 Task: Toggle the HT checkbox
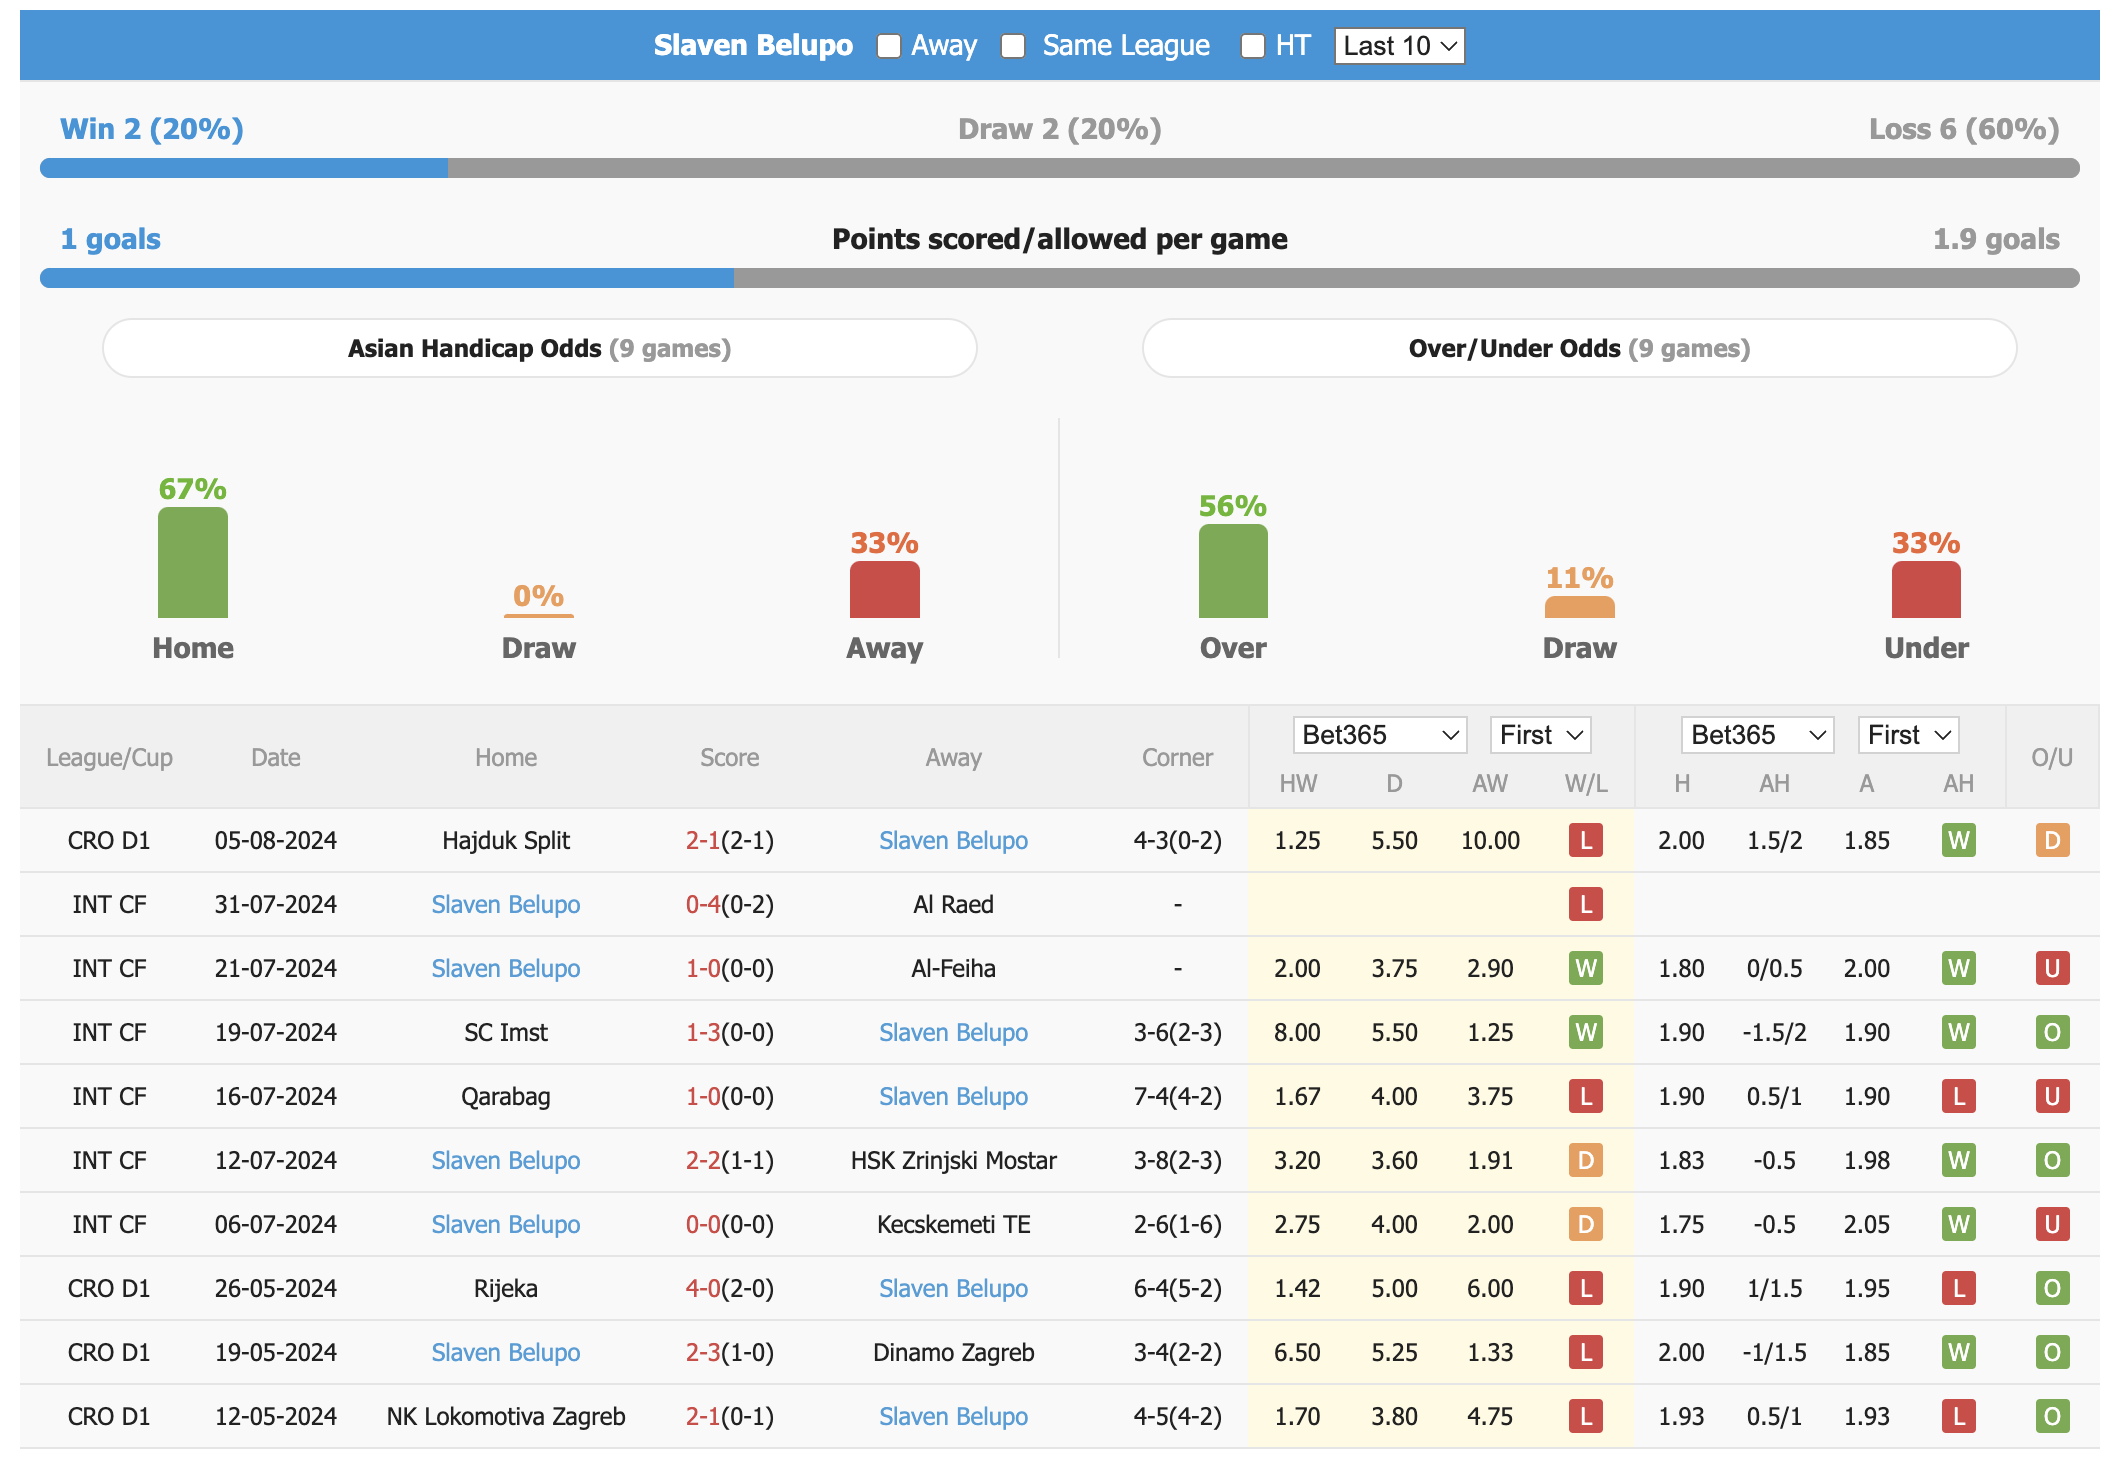point(1253,46)
